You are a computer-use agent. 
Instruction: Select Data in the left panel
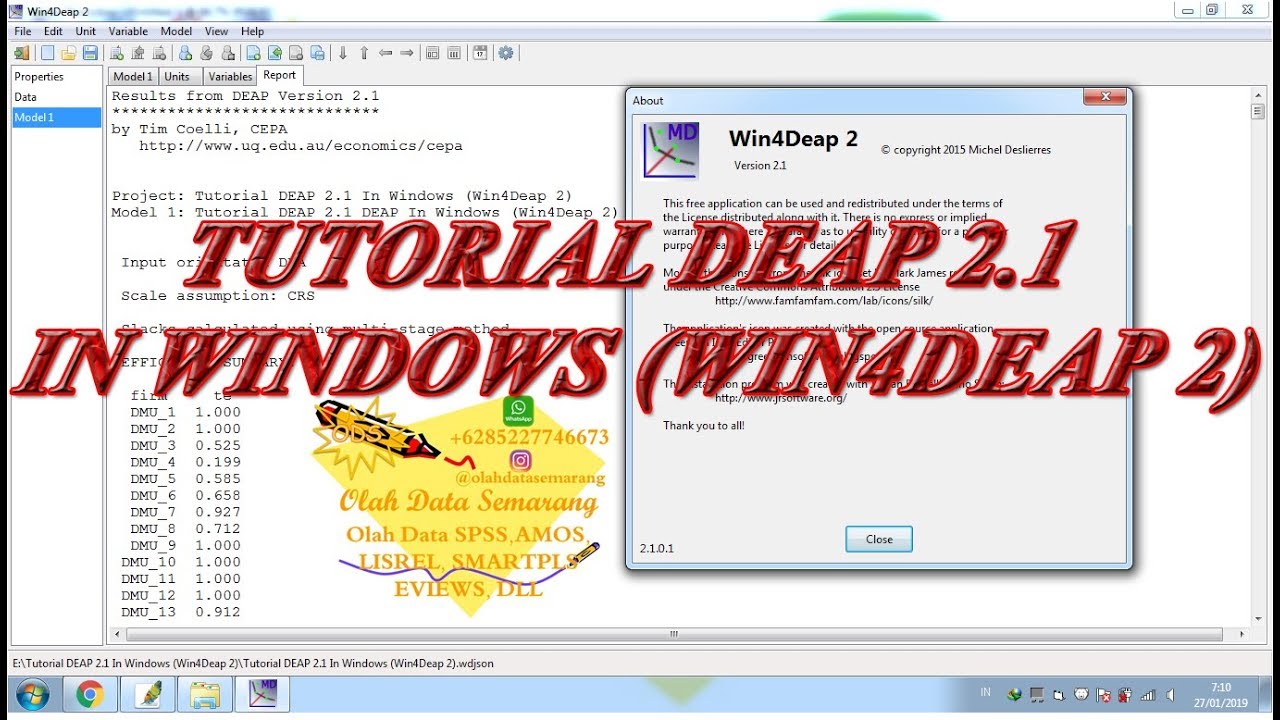click(56, 97)
